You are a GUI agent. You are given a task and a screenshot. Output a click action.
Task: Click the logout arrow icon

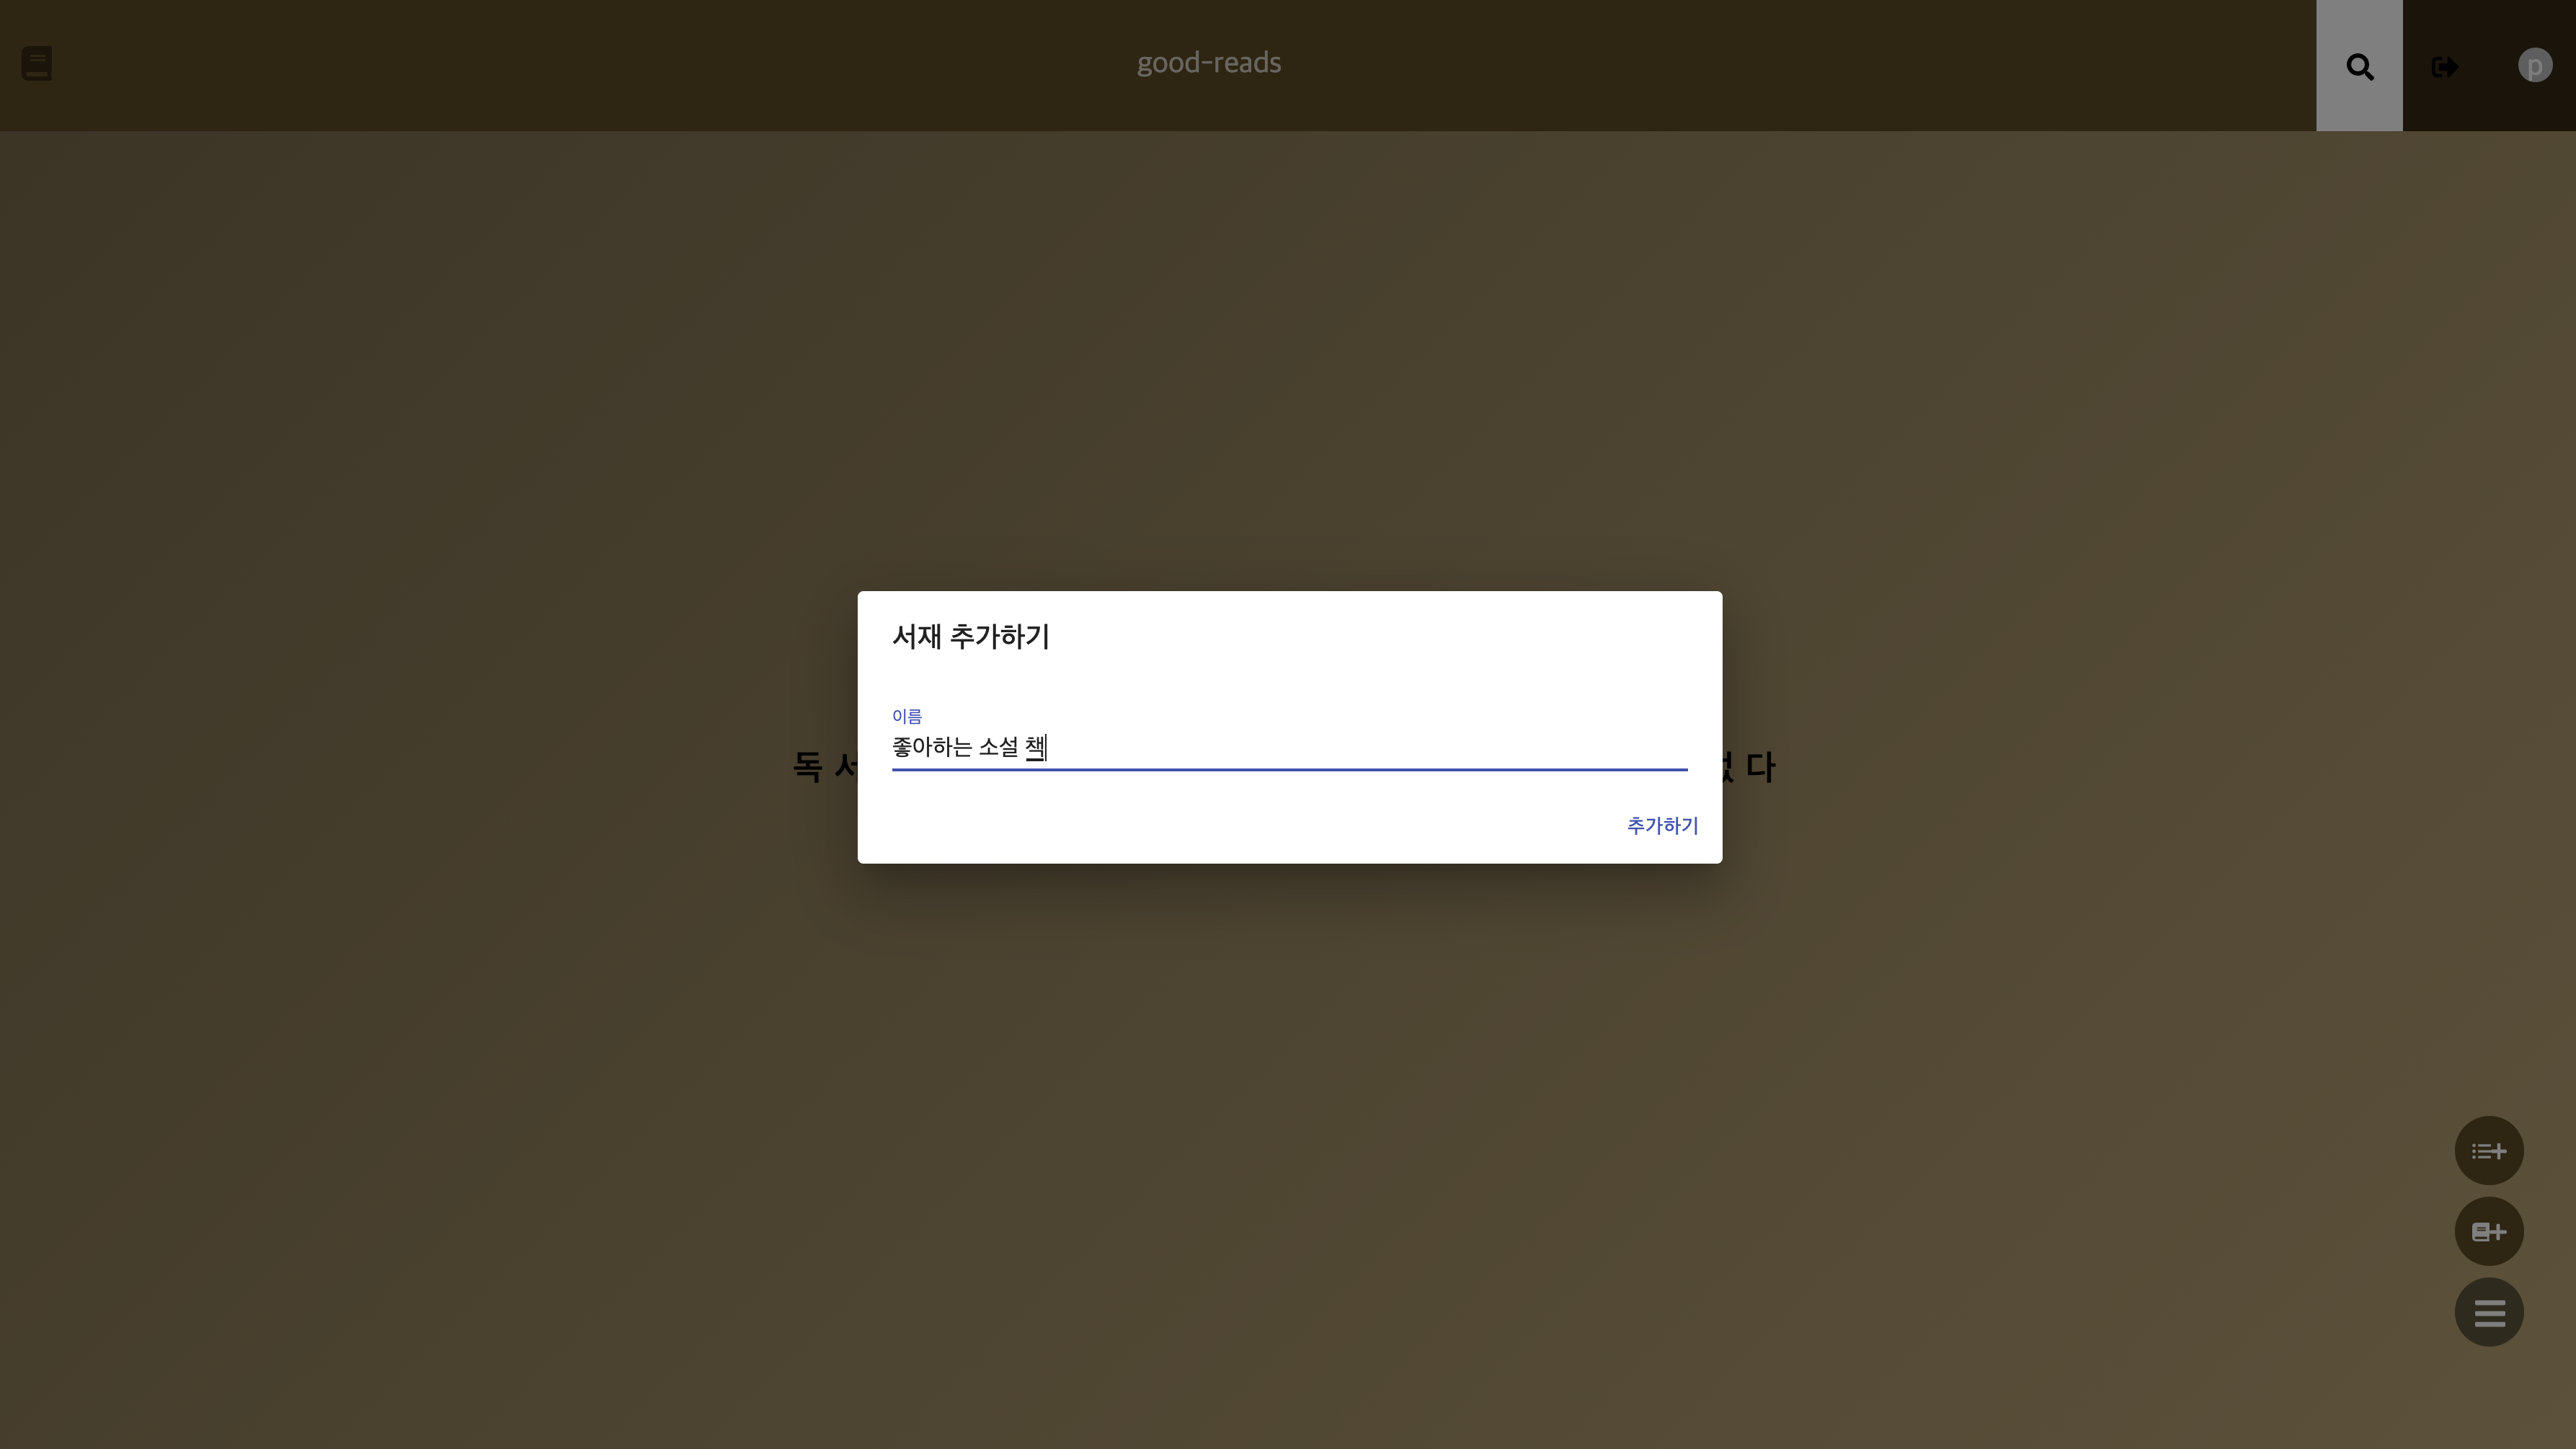click(2444, 67)
